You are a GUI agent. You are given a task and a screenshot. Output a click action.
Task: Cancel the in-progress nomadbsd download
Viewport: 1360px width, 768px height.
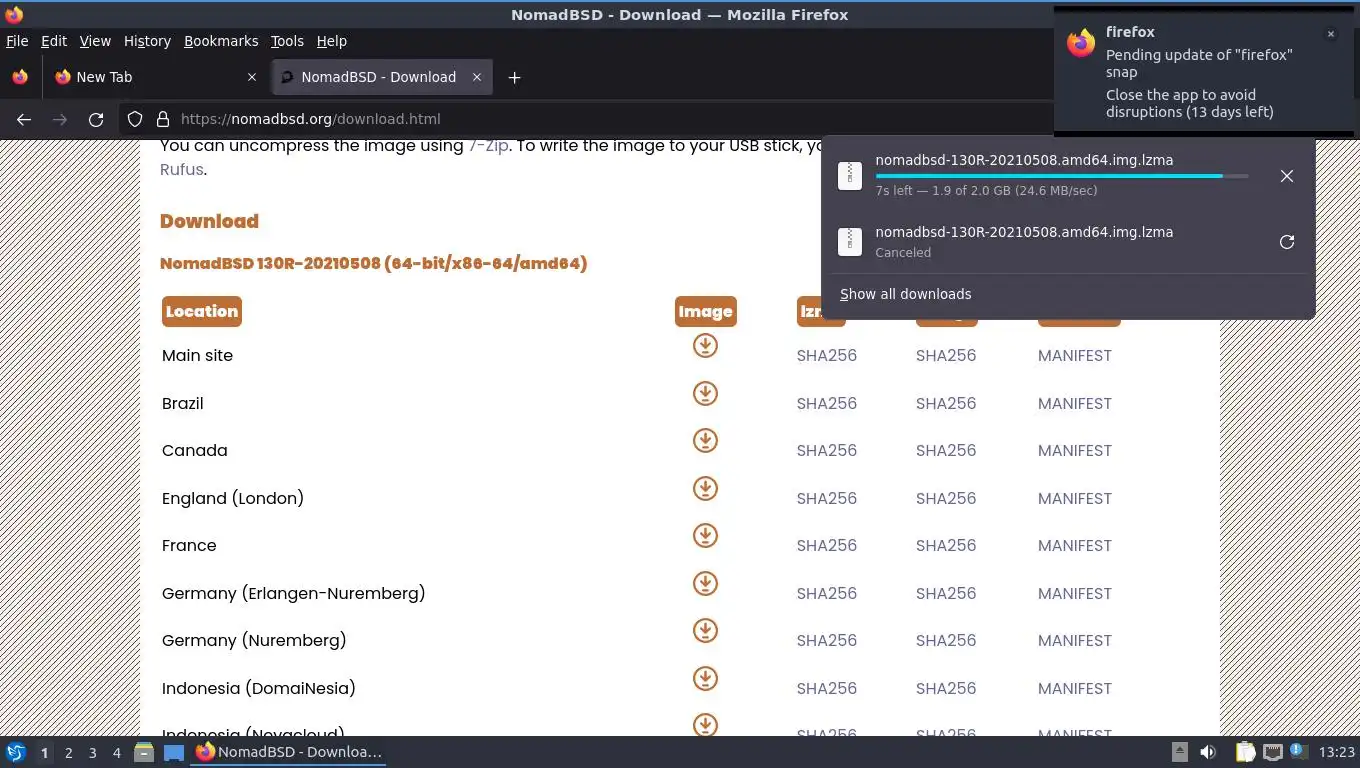[x=1287, y=176]
